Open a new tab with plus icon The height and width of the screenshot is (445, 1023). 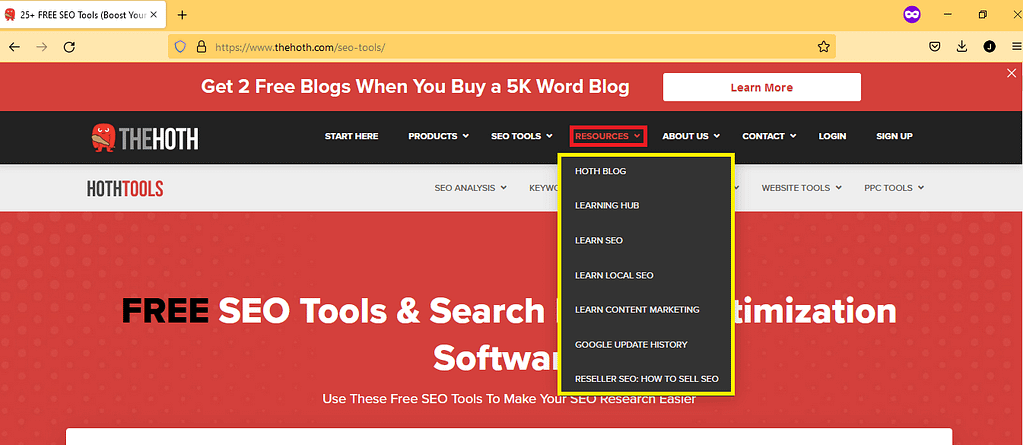pos(182,15)
